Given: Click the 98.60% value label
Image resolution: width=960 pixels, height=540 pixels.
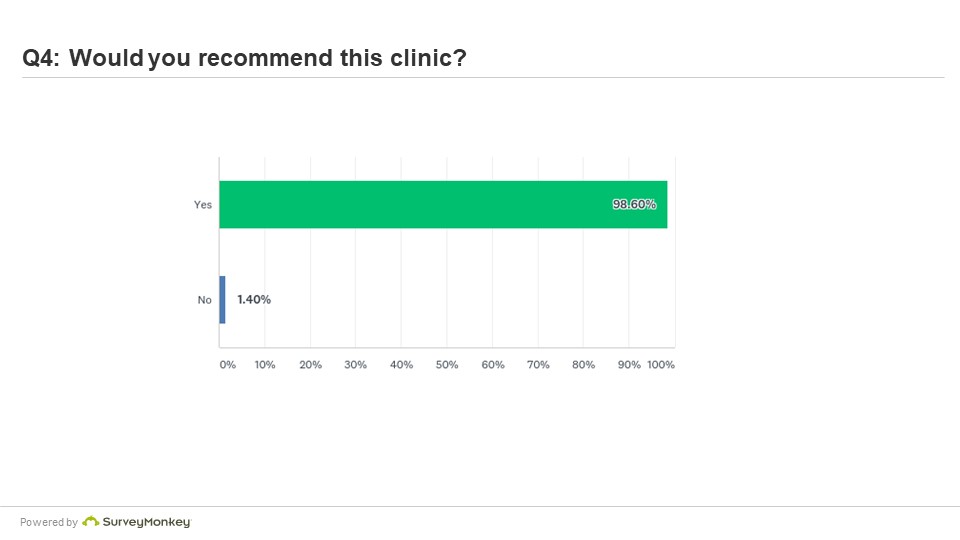Looking at the screenshot, I should pos(634,204).
